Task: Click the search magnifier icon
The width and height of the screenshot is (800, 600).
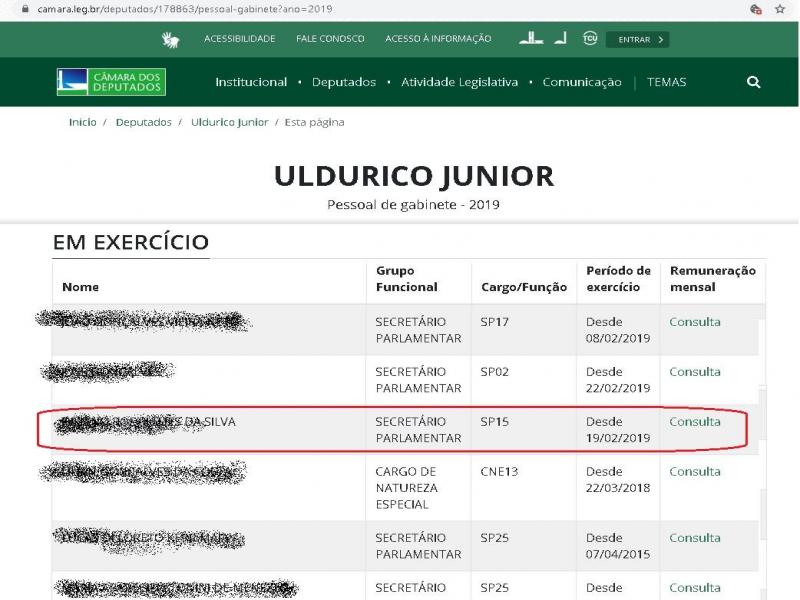Action: (753, 82)
